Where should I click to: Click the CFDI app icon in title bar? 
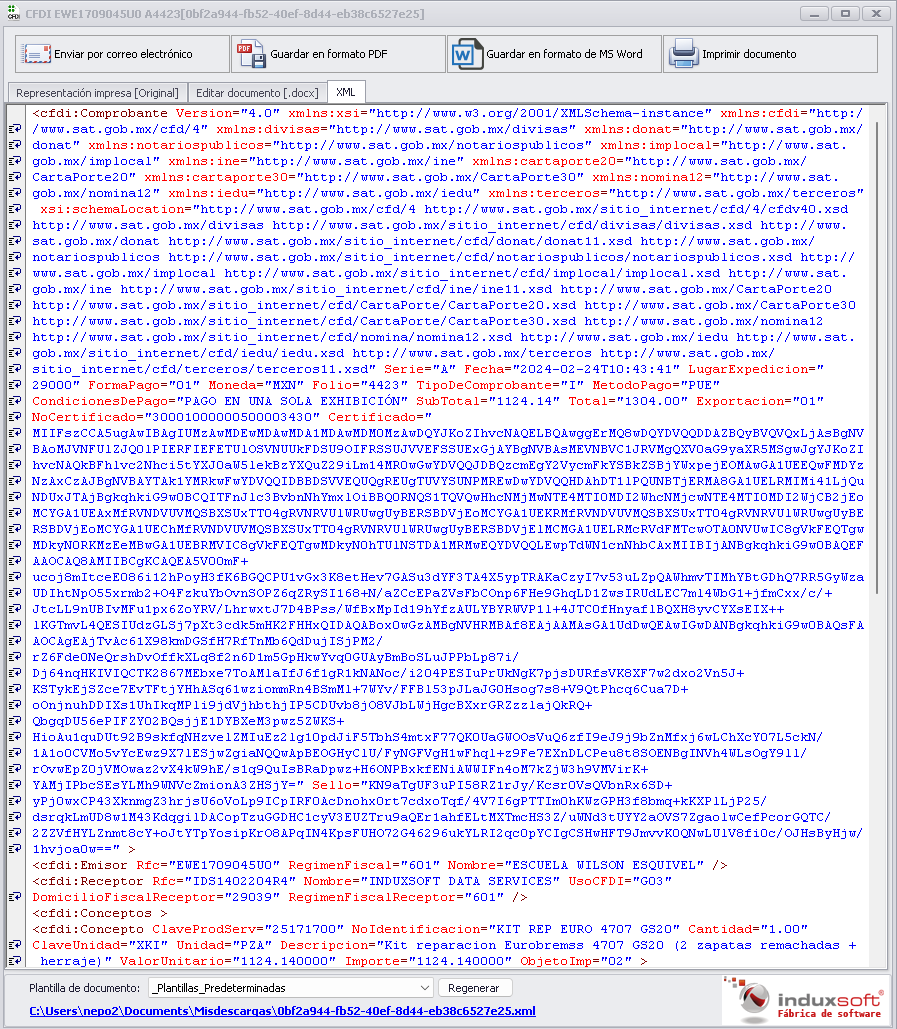click(x=12, y=14)
